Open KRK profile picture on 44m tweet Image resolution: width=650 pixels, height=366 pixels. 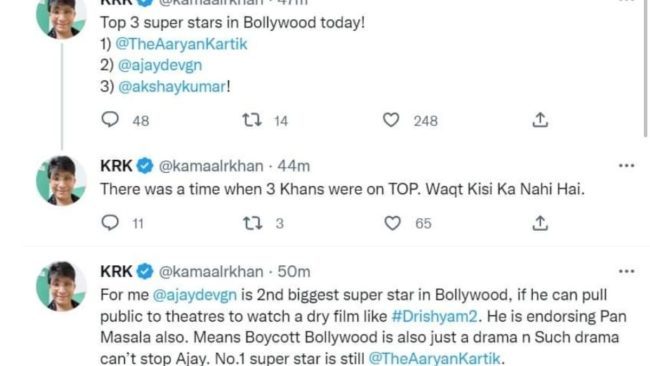61,181
